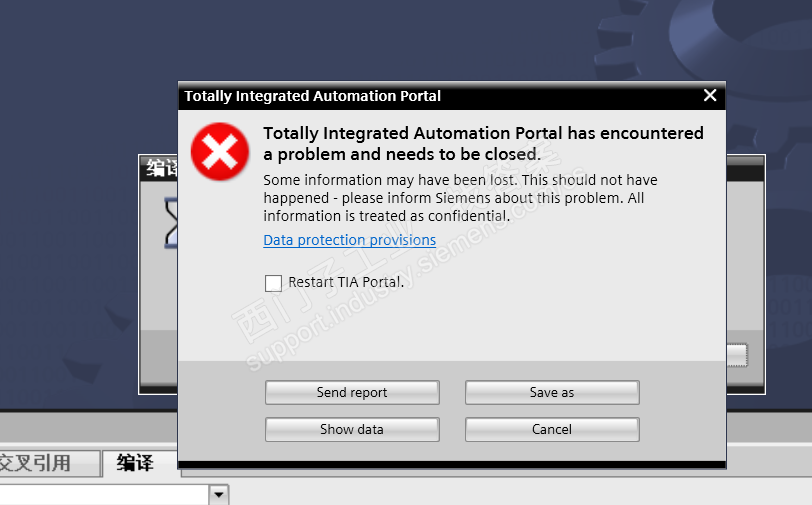The height and width of the screenshot is (505, 812).
Task: Enable the Restart TIA Portal checkbox
Action: [273, 283]
